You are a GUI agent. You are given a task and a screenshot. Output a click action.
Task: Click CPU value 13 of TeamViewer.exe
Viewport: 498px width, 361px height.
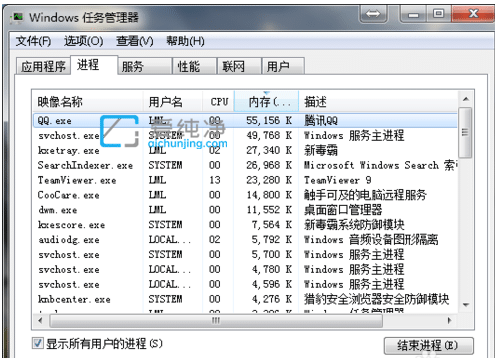pyautogui.click(x=215, y=180)
